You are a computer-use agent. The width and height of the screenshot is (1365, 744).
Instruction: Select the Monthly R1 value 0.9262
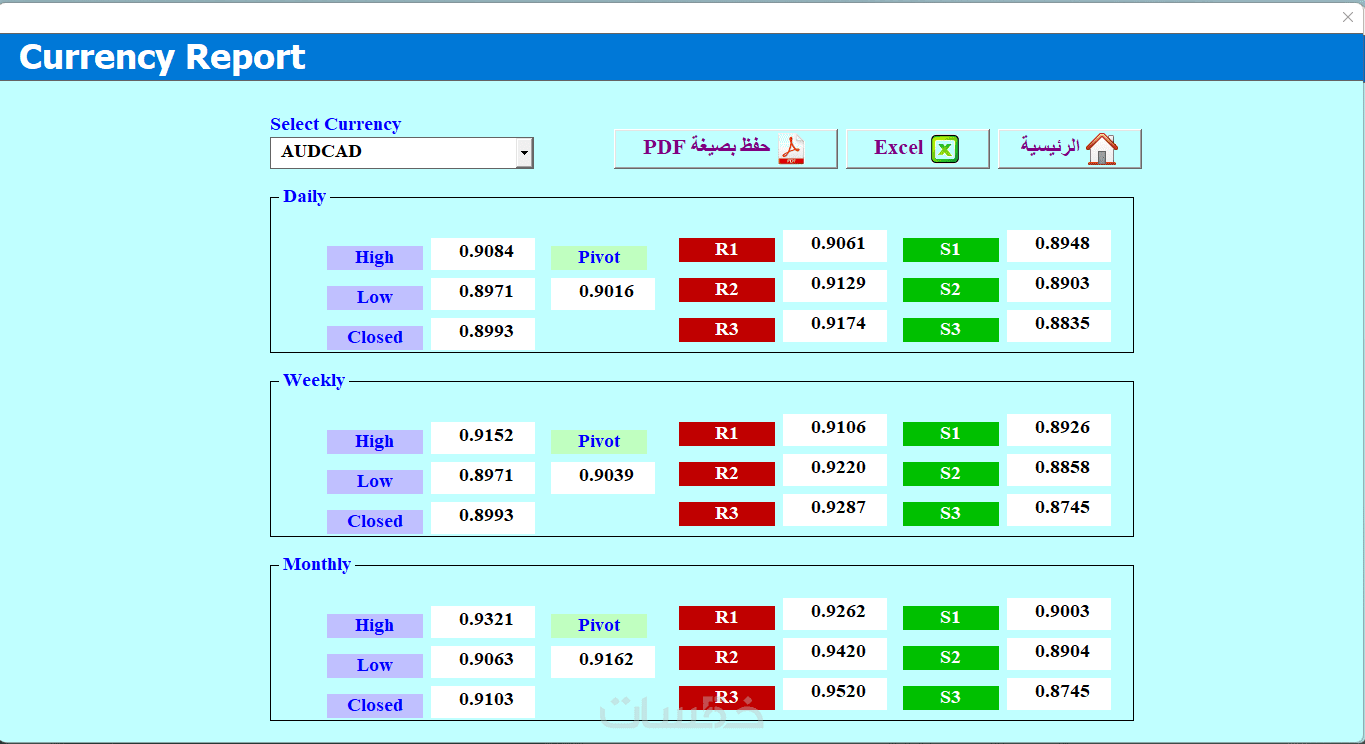835,614
